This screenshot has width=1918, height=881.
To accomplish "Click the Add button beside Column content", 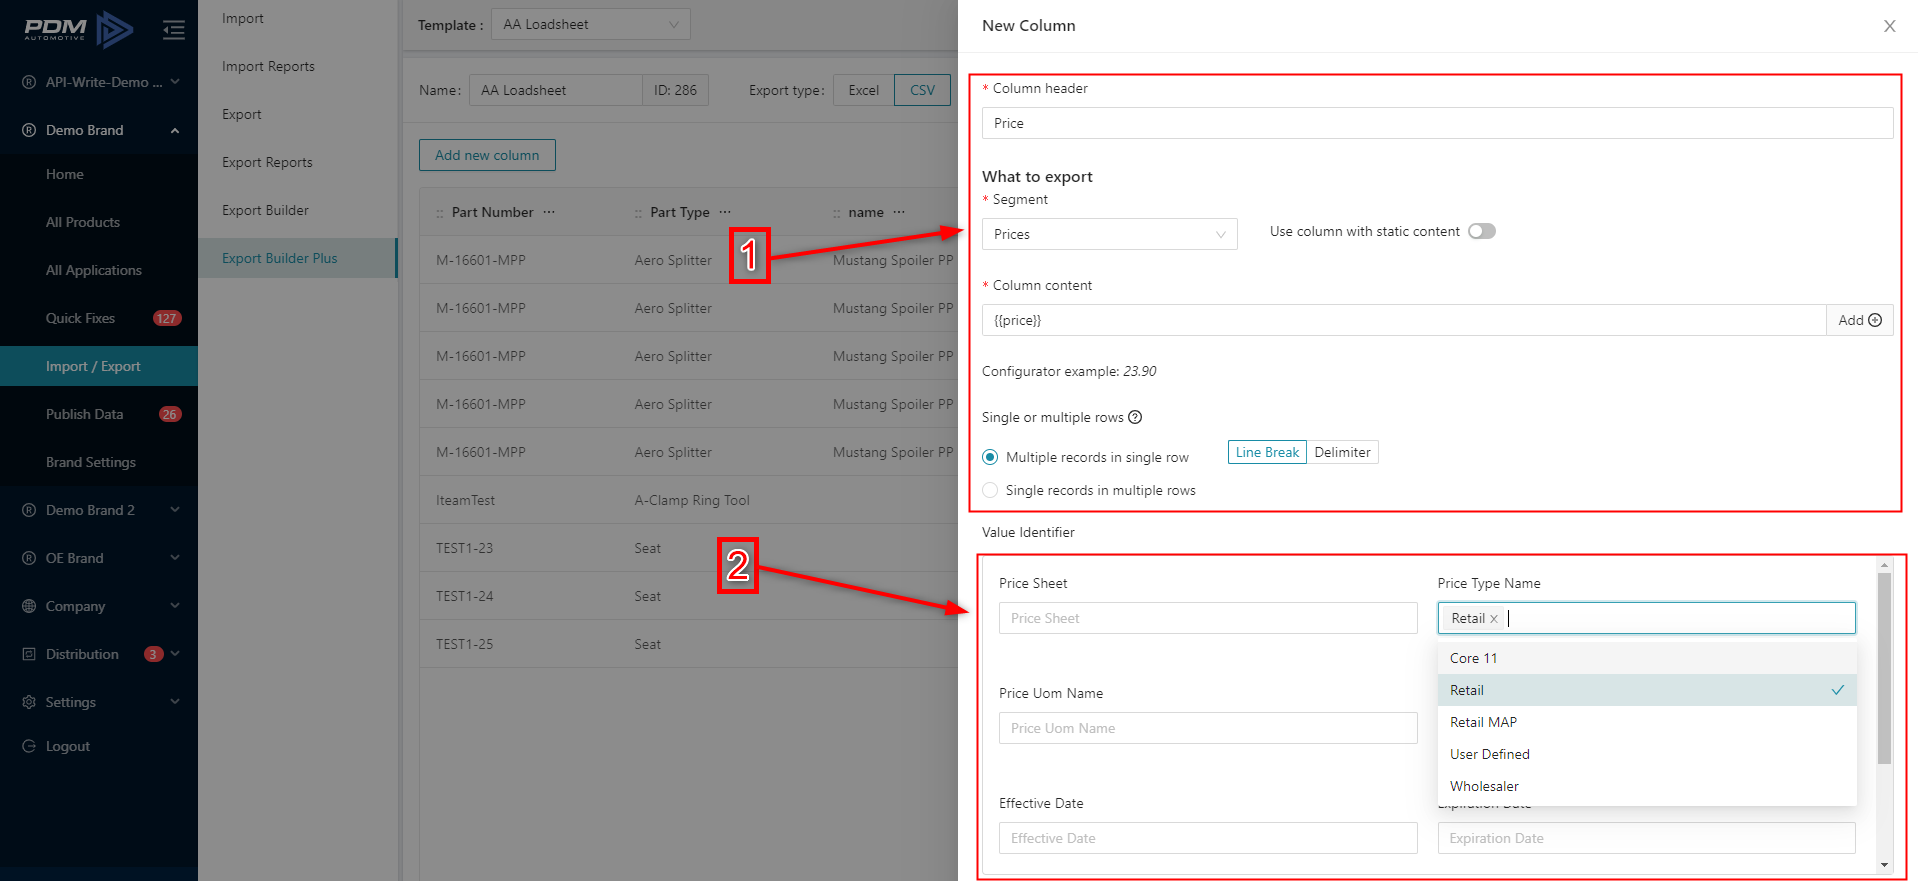I will tap(1859, 320).
